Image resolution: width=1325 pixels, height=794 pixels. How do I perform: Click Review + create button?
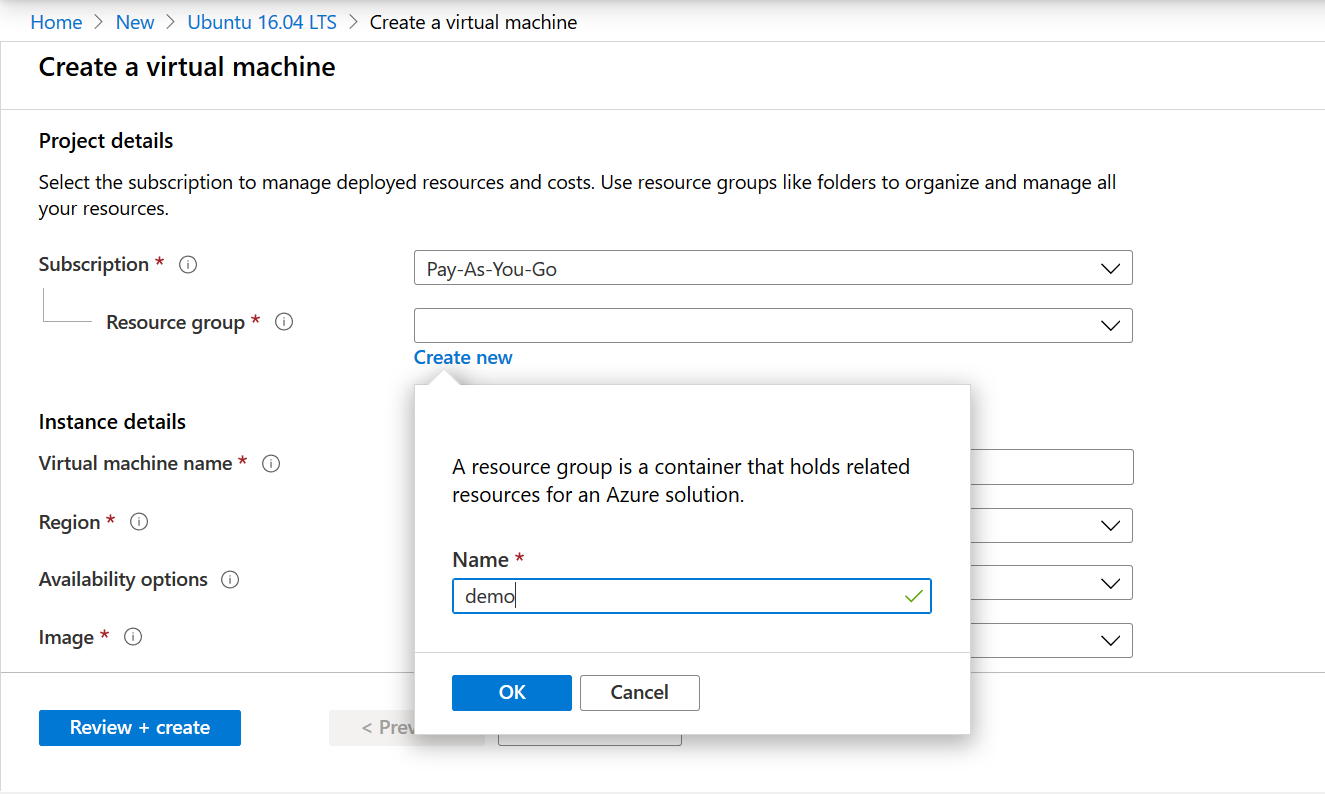tap(140, 728)
